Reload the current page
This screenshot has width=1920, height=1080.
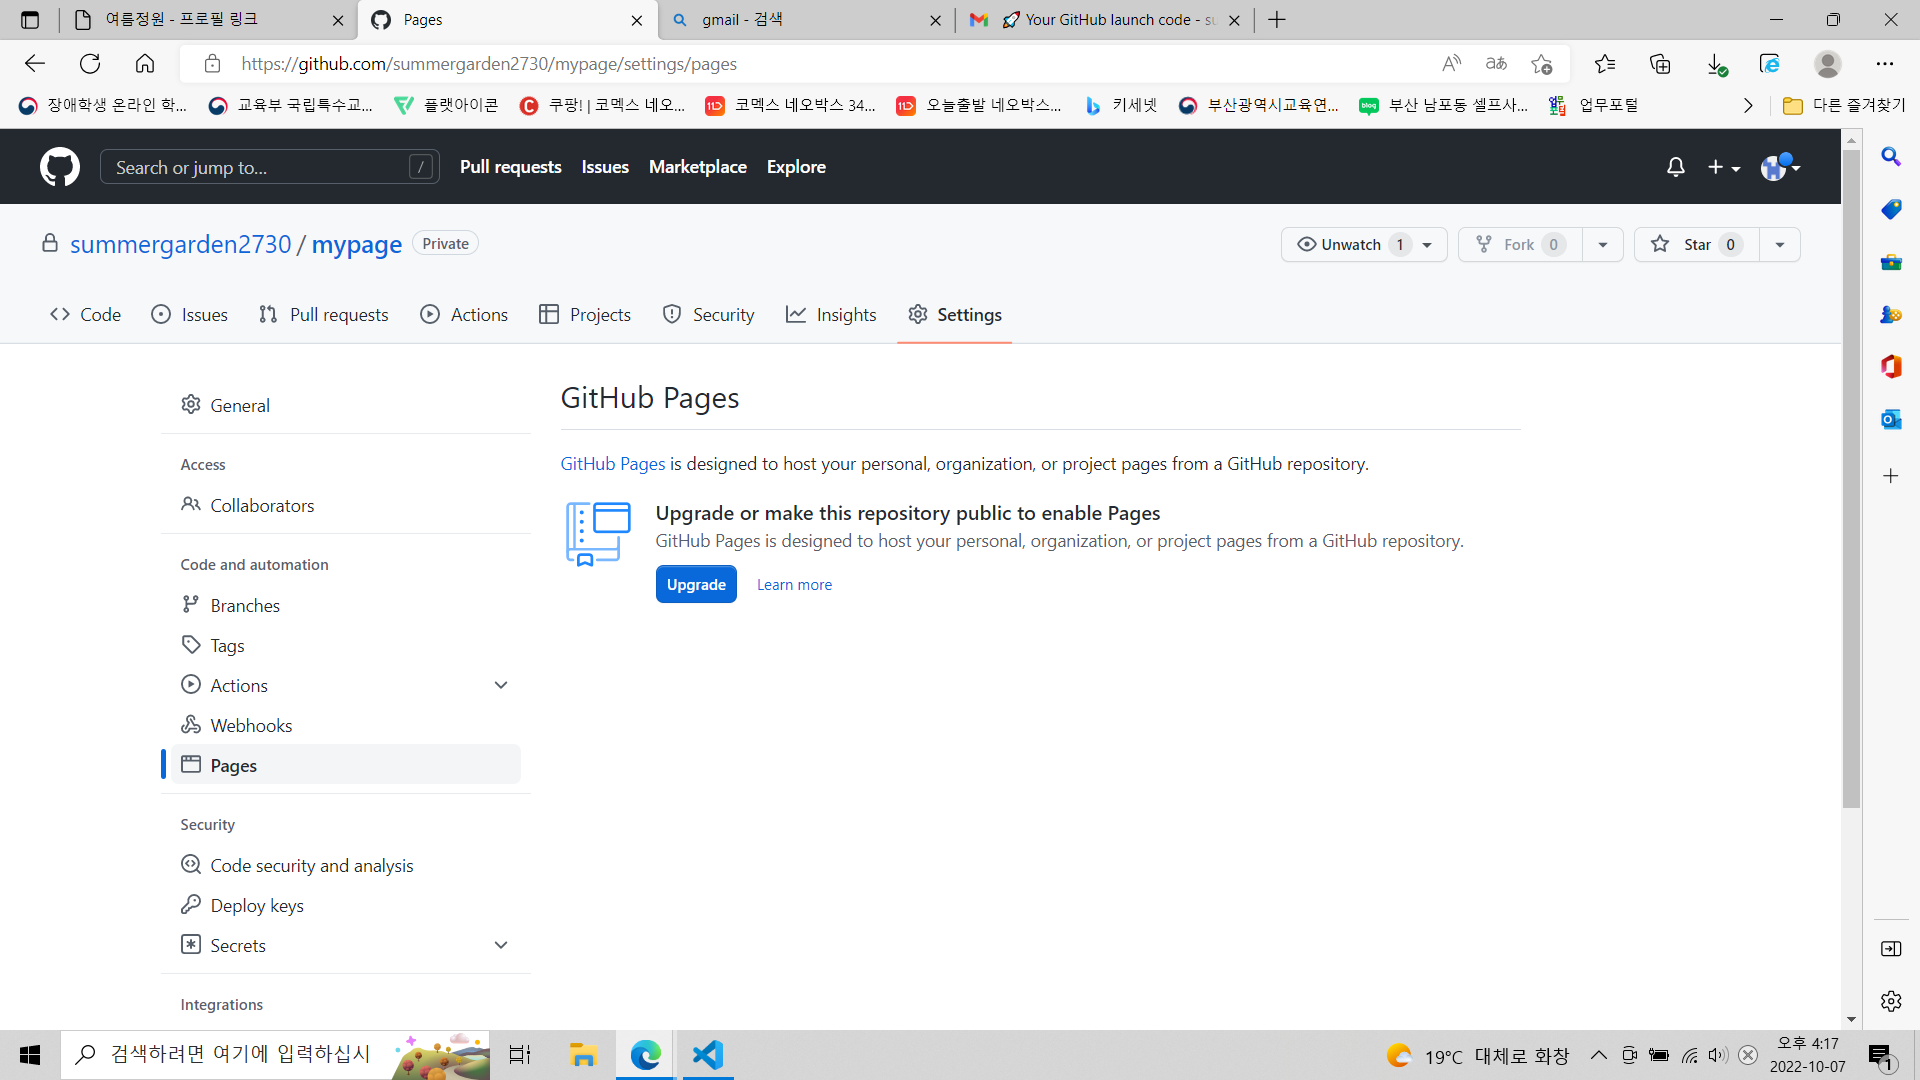tap(90, 64)
